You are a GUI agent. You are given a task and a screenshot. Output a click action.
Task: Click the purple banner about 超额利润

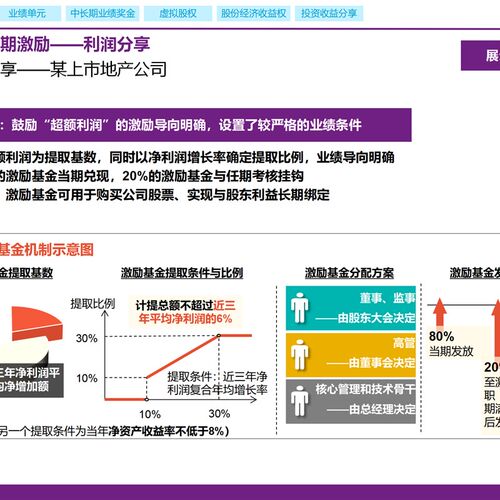[x=206, y=125]
